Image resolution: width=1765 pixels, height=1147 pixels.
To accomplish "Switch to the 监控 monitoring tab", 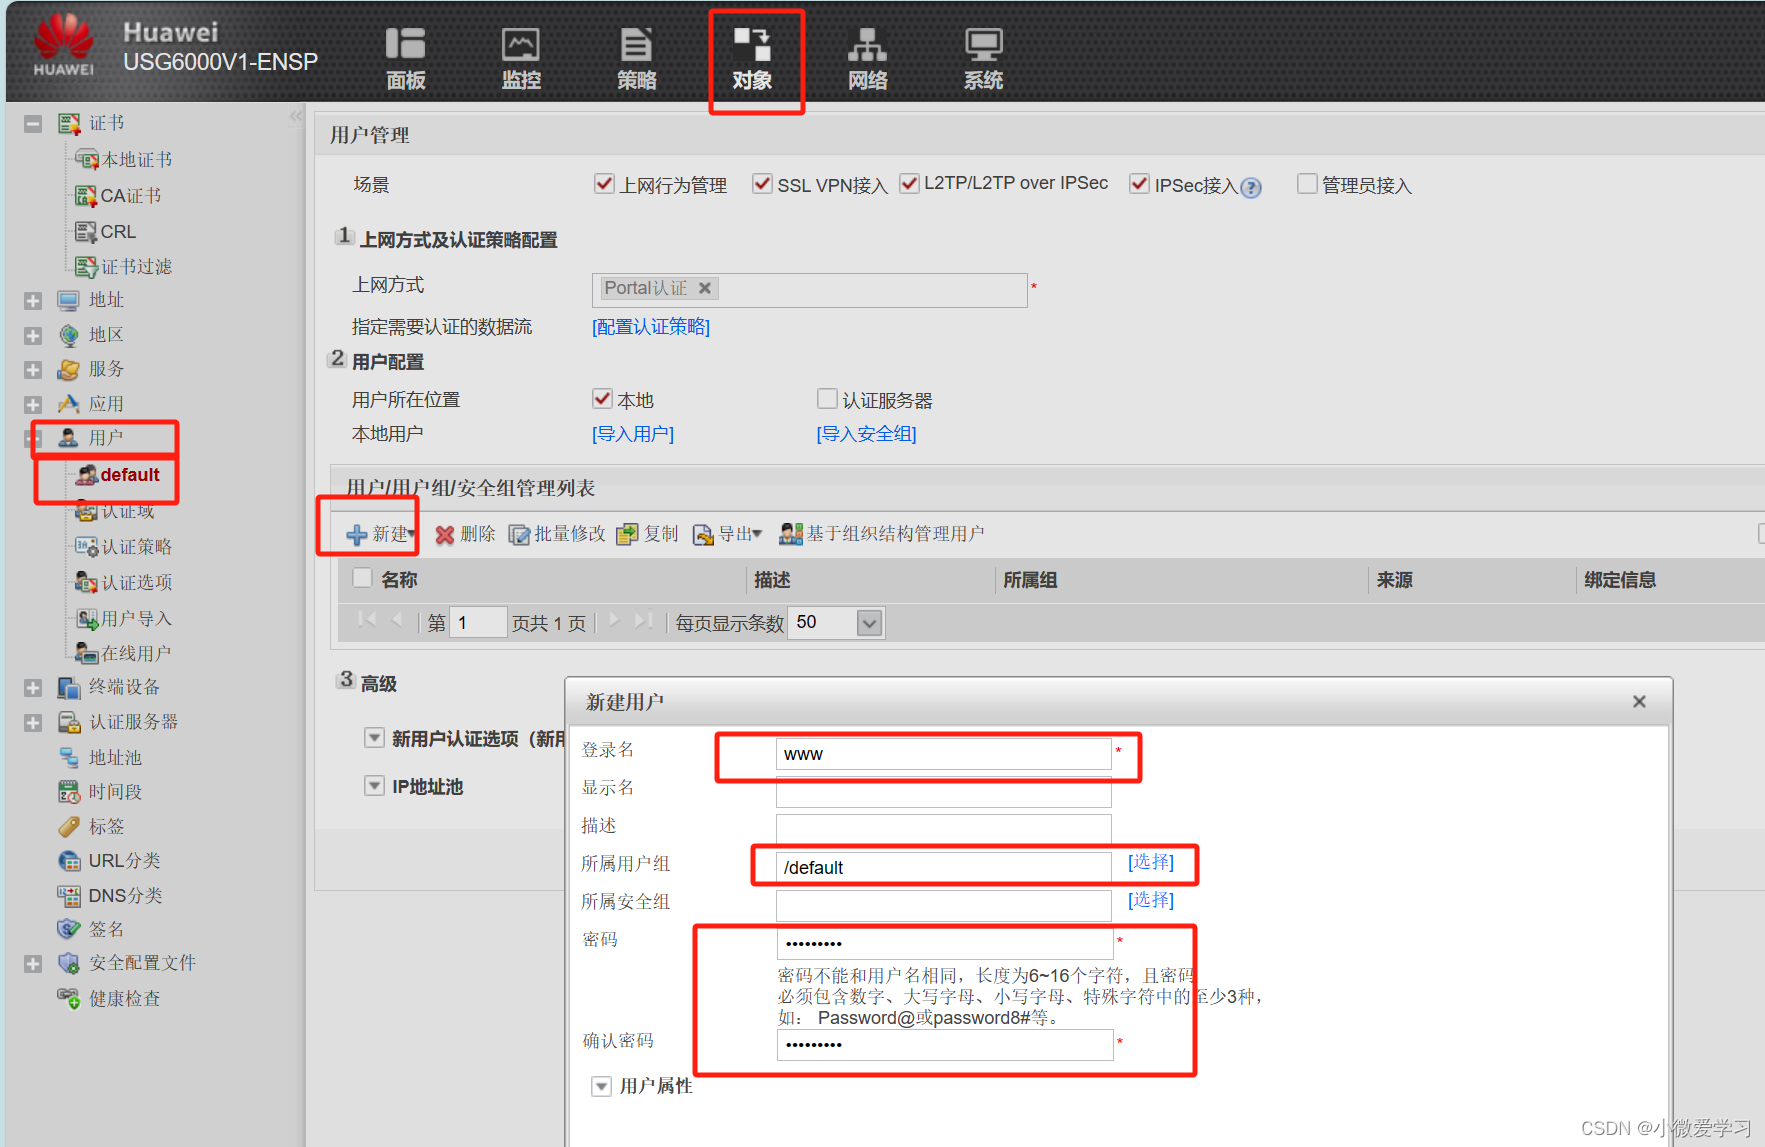I will [520, 59].
